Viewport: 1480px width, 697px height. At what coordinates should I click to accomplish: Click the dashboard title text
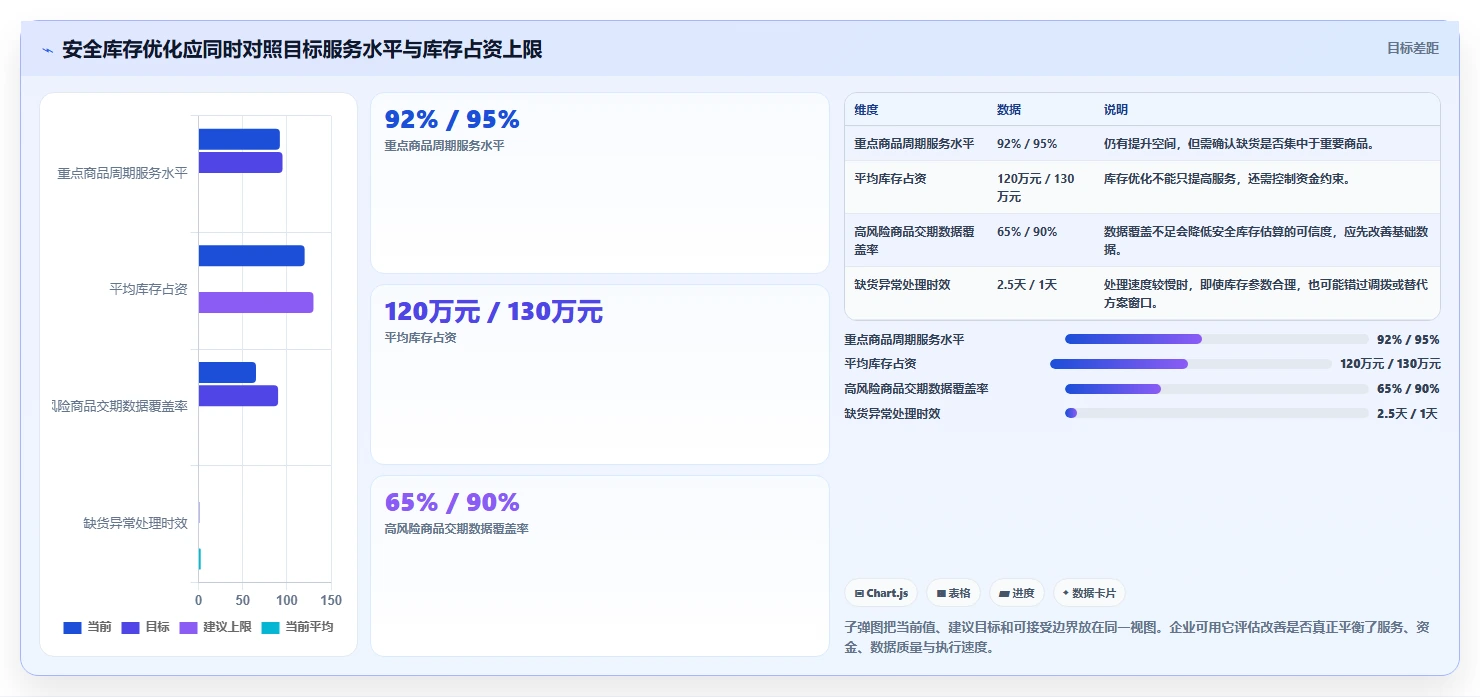click(x=302, y=49)
